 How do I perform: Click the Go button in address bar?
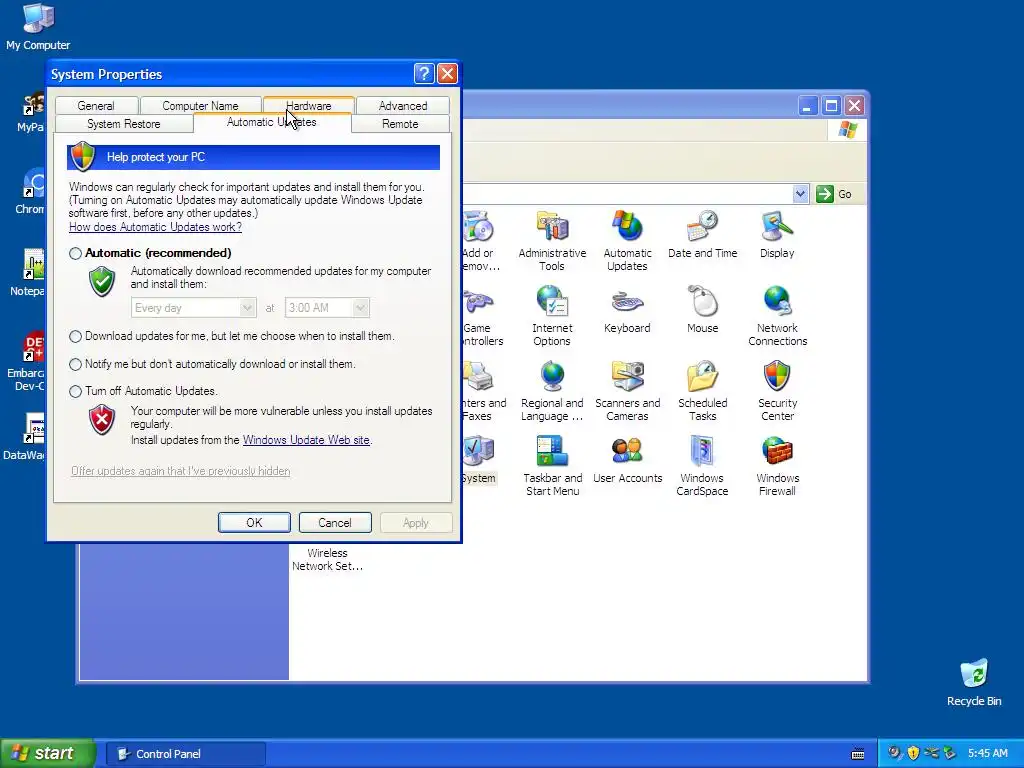(835, 194)
